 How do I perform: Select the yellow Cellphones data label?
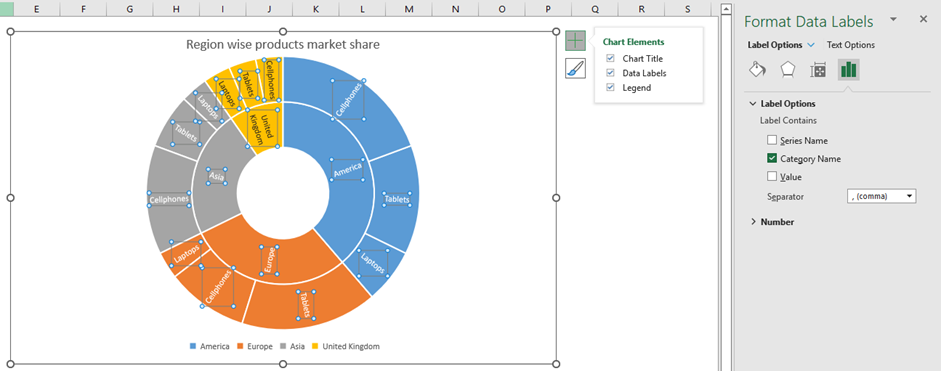pos(271,80)
